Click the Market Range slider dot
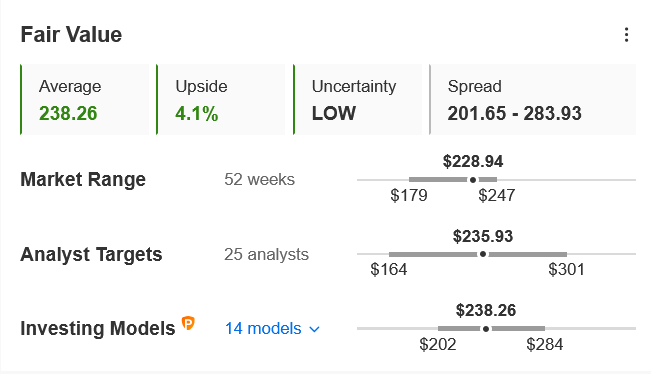 pyautogui.click(x=473, y=180)
